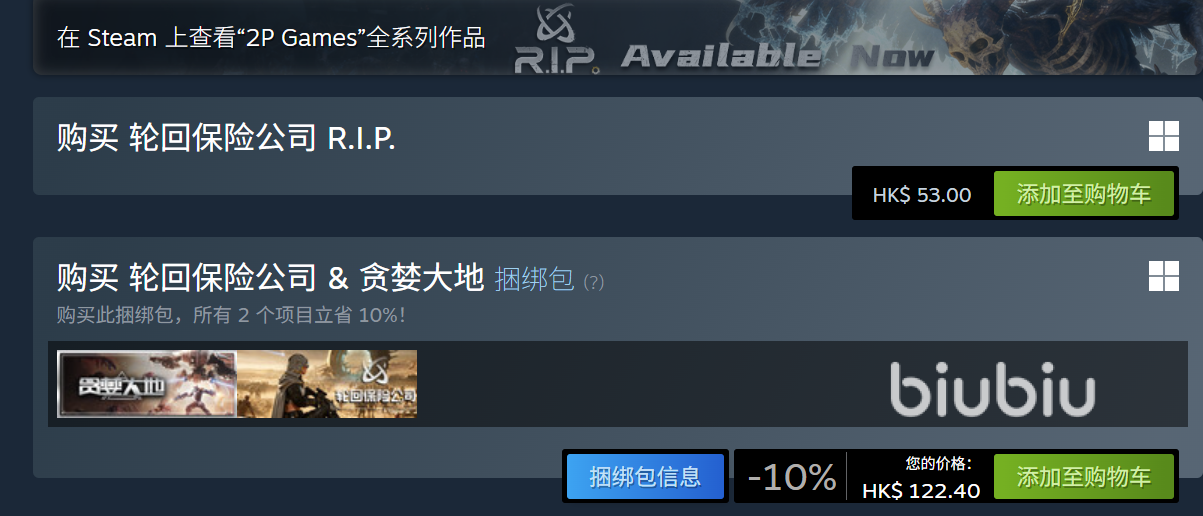Click the 购买 轮回保险公司 R.I.P. heading

pyautogui.click(x=226, y=138)
